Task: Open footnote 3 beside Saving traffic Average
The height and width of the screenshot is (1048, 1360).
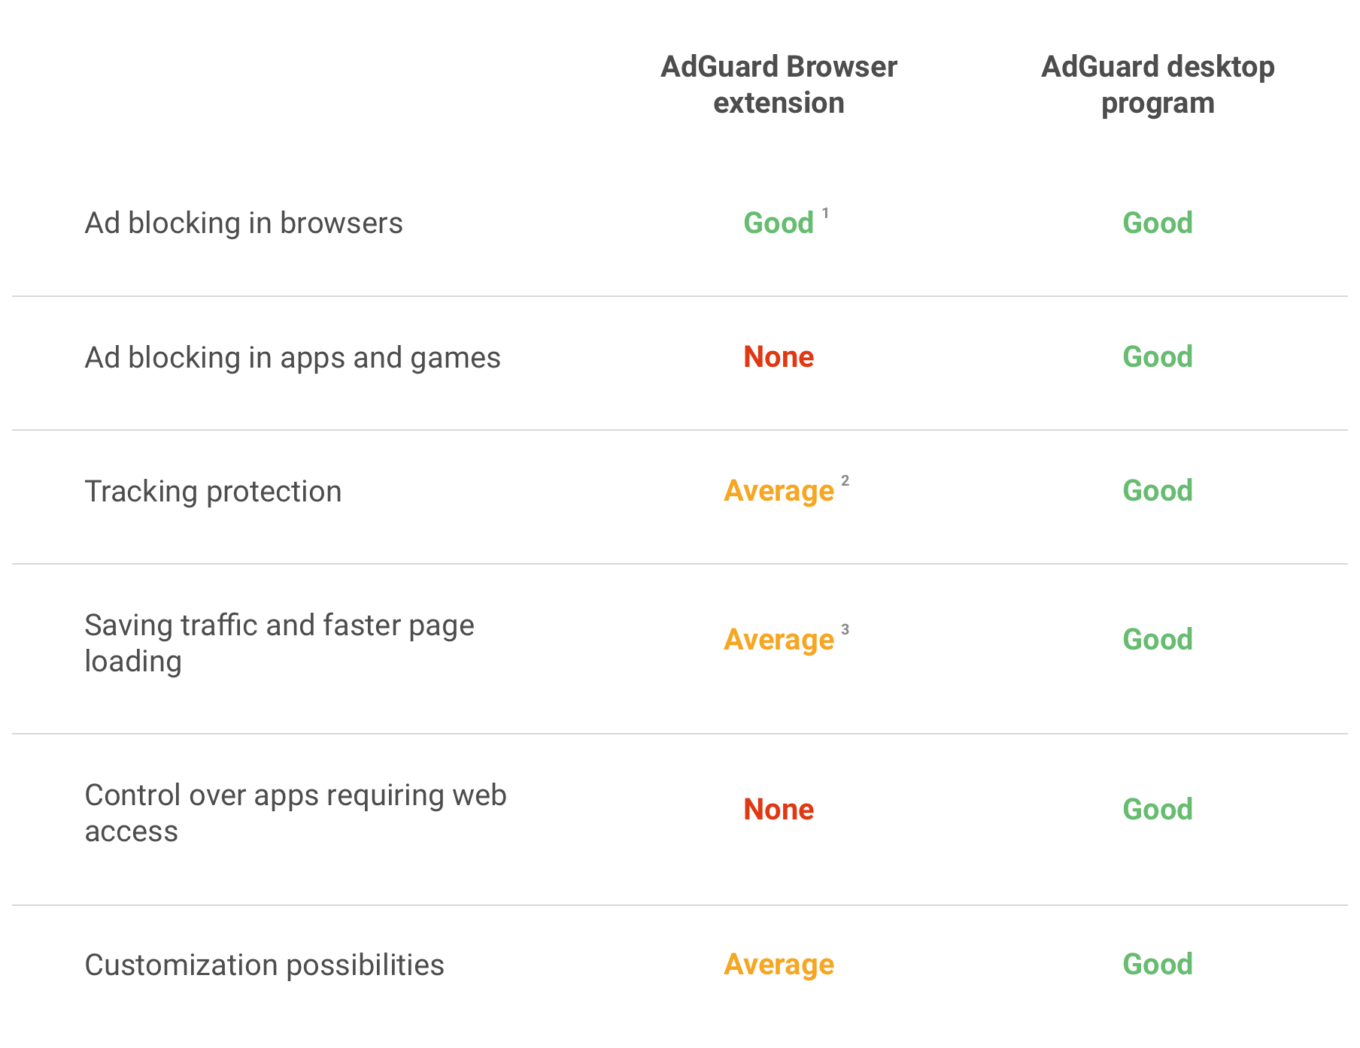Action: 845,629
